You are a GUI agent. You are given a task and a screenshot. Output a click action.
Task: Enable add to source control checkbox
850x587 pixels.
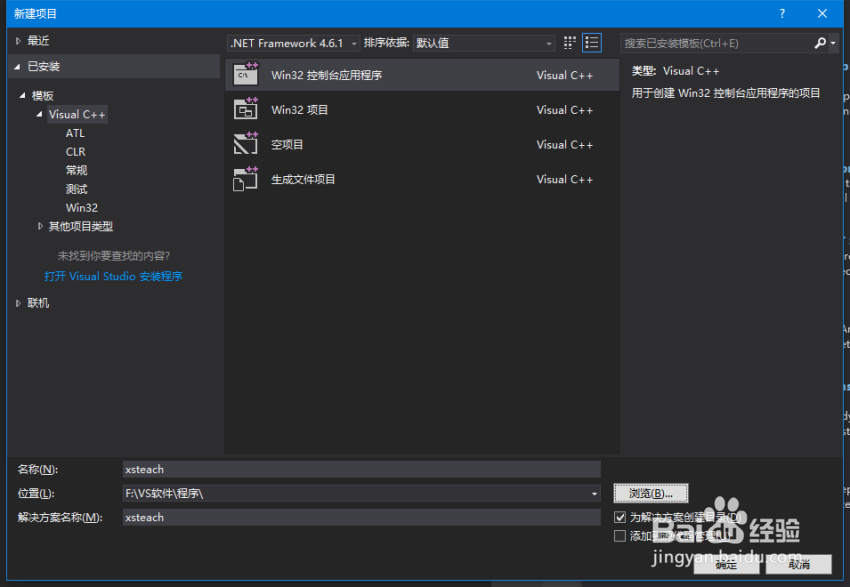click(620, 536)
